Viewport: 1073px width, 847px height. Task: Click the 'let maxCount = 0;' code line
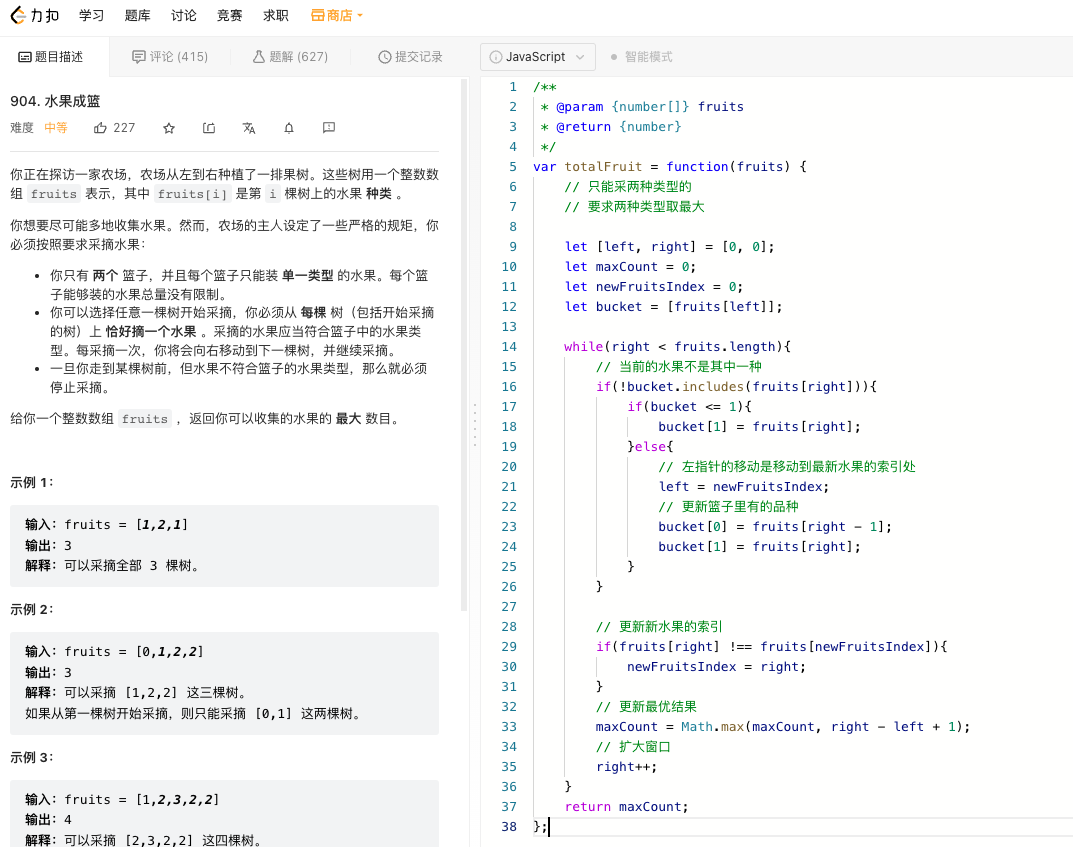coord(630,267)
